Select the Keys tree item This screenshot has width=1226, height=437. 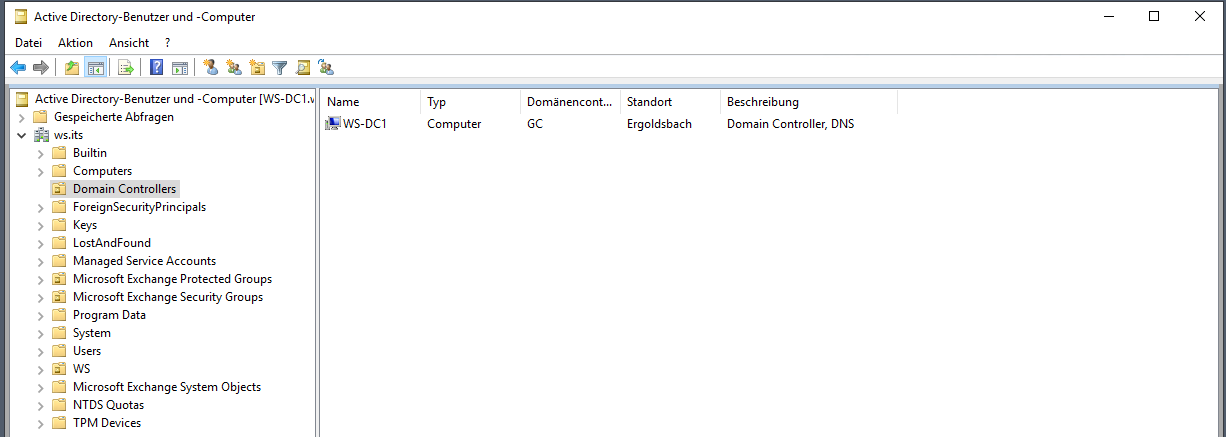coord(85,225)
